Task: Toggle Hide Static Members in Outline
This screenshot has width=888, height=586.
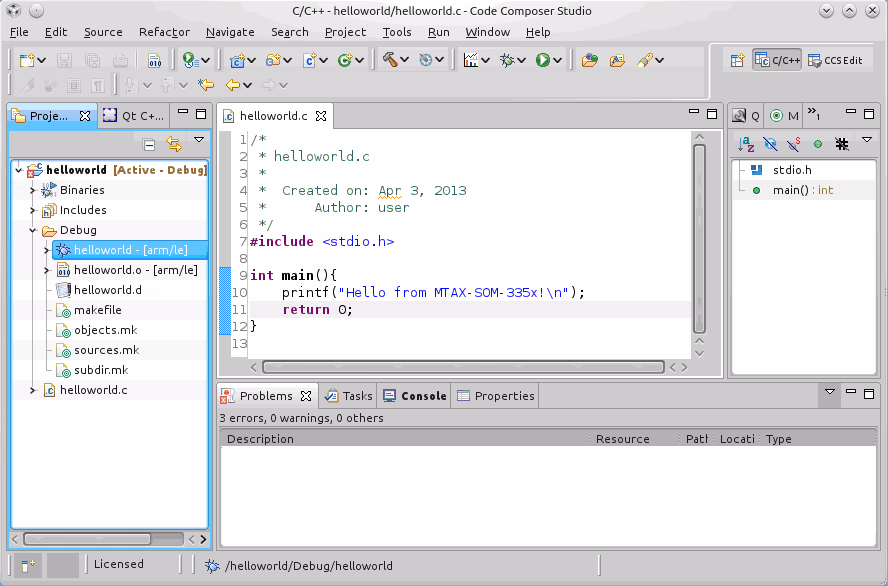Action: pos(794,144)
